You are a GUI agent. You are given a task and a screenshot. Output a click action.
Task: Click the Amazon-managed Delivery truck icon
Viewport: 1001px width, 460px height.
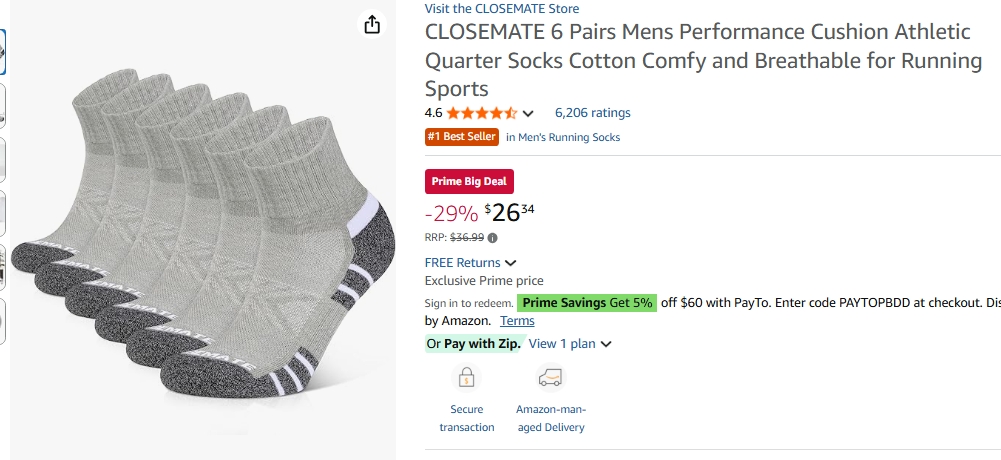coord(550,378)
